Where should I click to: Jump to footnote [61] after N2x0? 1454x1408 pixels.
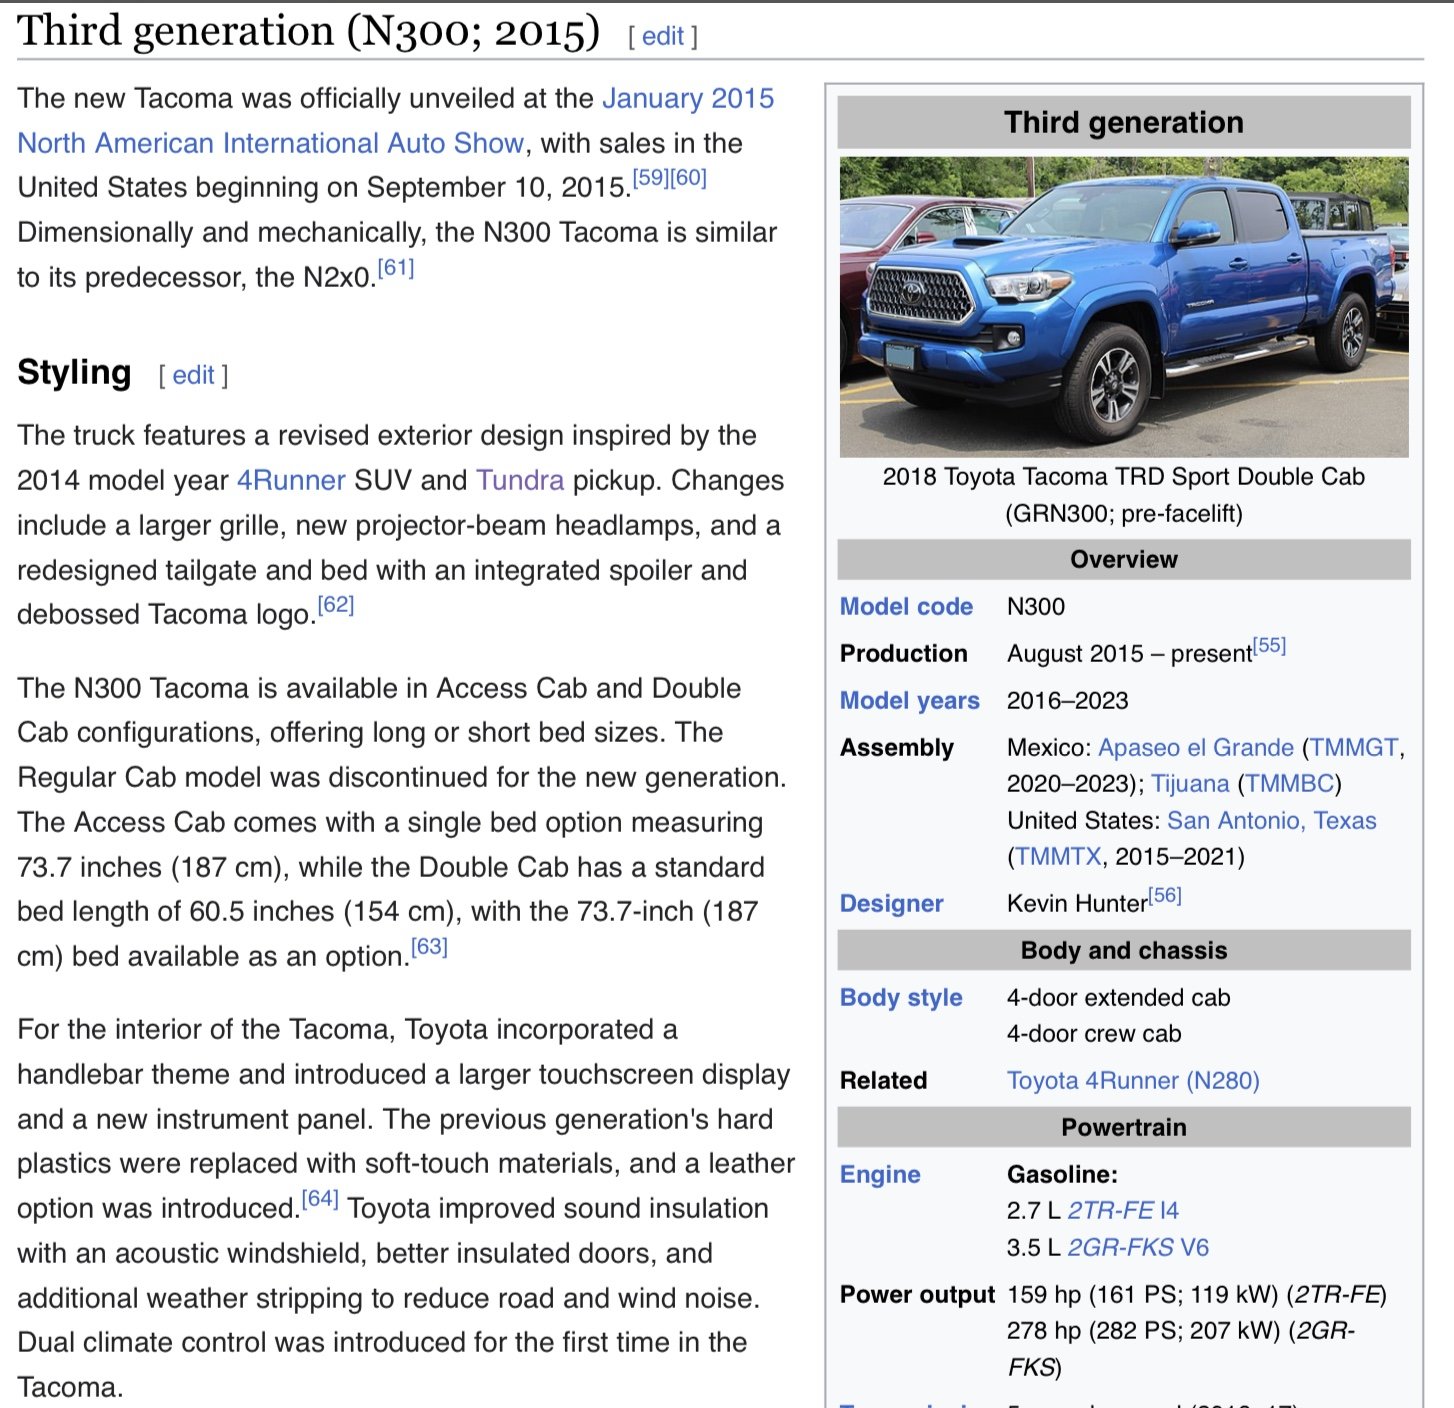[x=396, y=268]
